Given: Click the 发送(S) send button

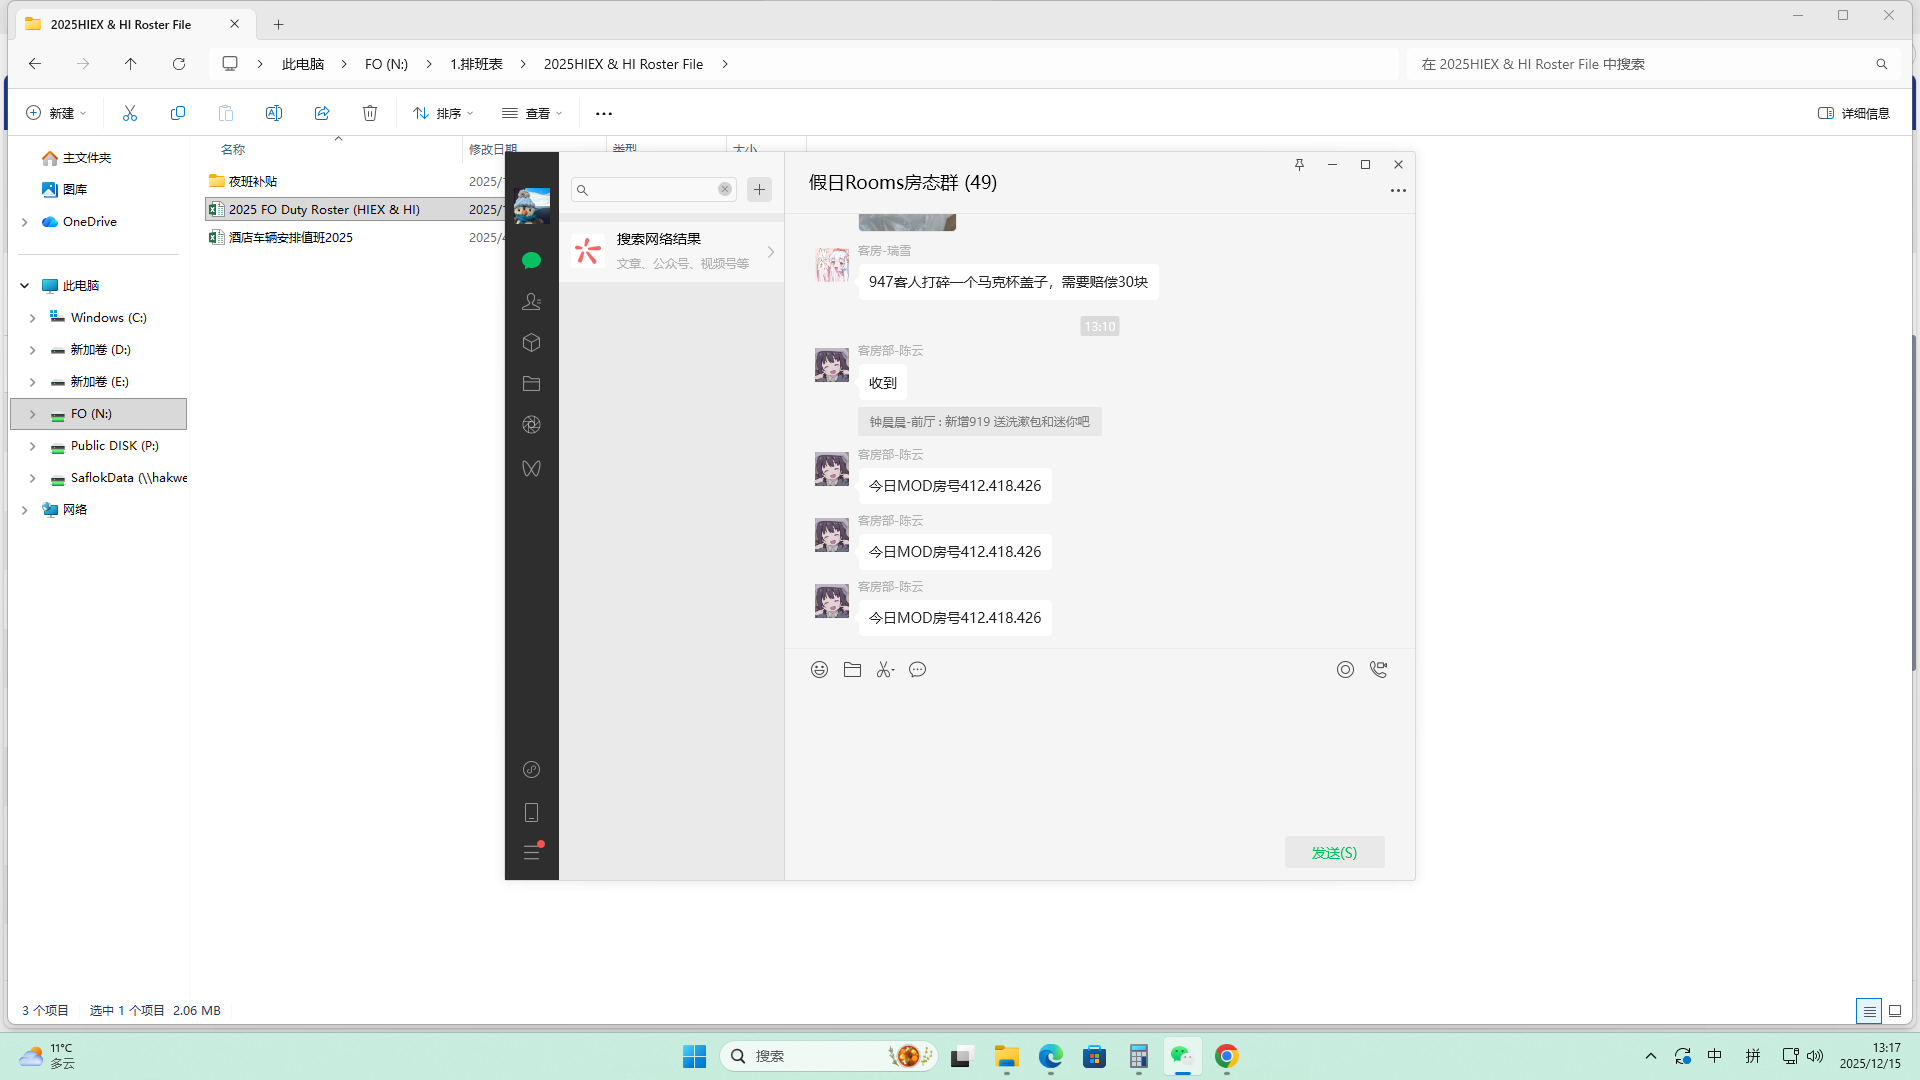Looking at the screenshot, I should [1334, 852].
